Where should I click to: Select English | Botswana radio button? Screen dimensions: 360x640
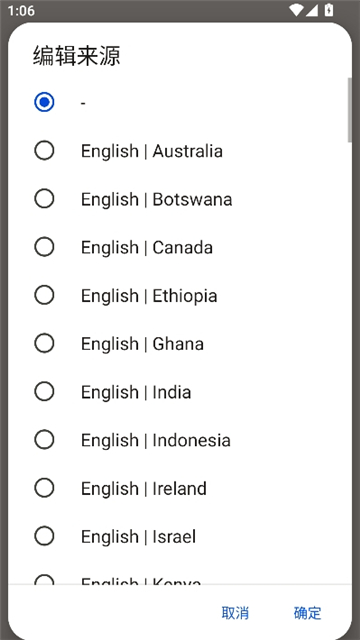[44, 199]
